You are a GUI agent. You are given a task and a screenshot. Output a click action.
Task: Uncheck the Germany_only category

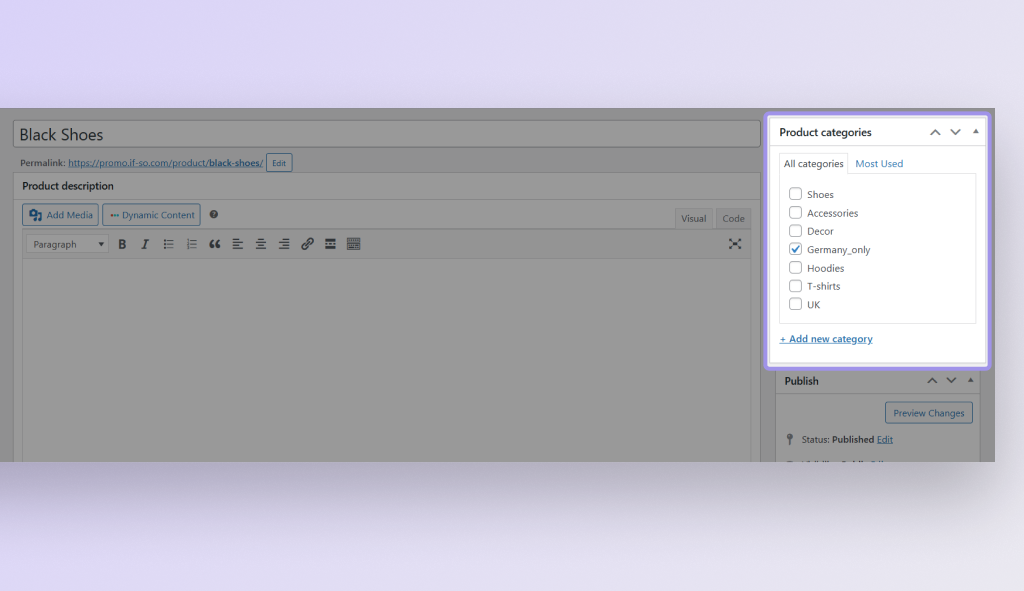(796, 249)
